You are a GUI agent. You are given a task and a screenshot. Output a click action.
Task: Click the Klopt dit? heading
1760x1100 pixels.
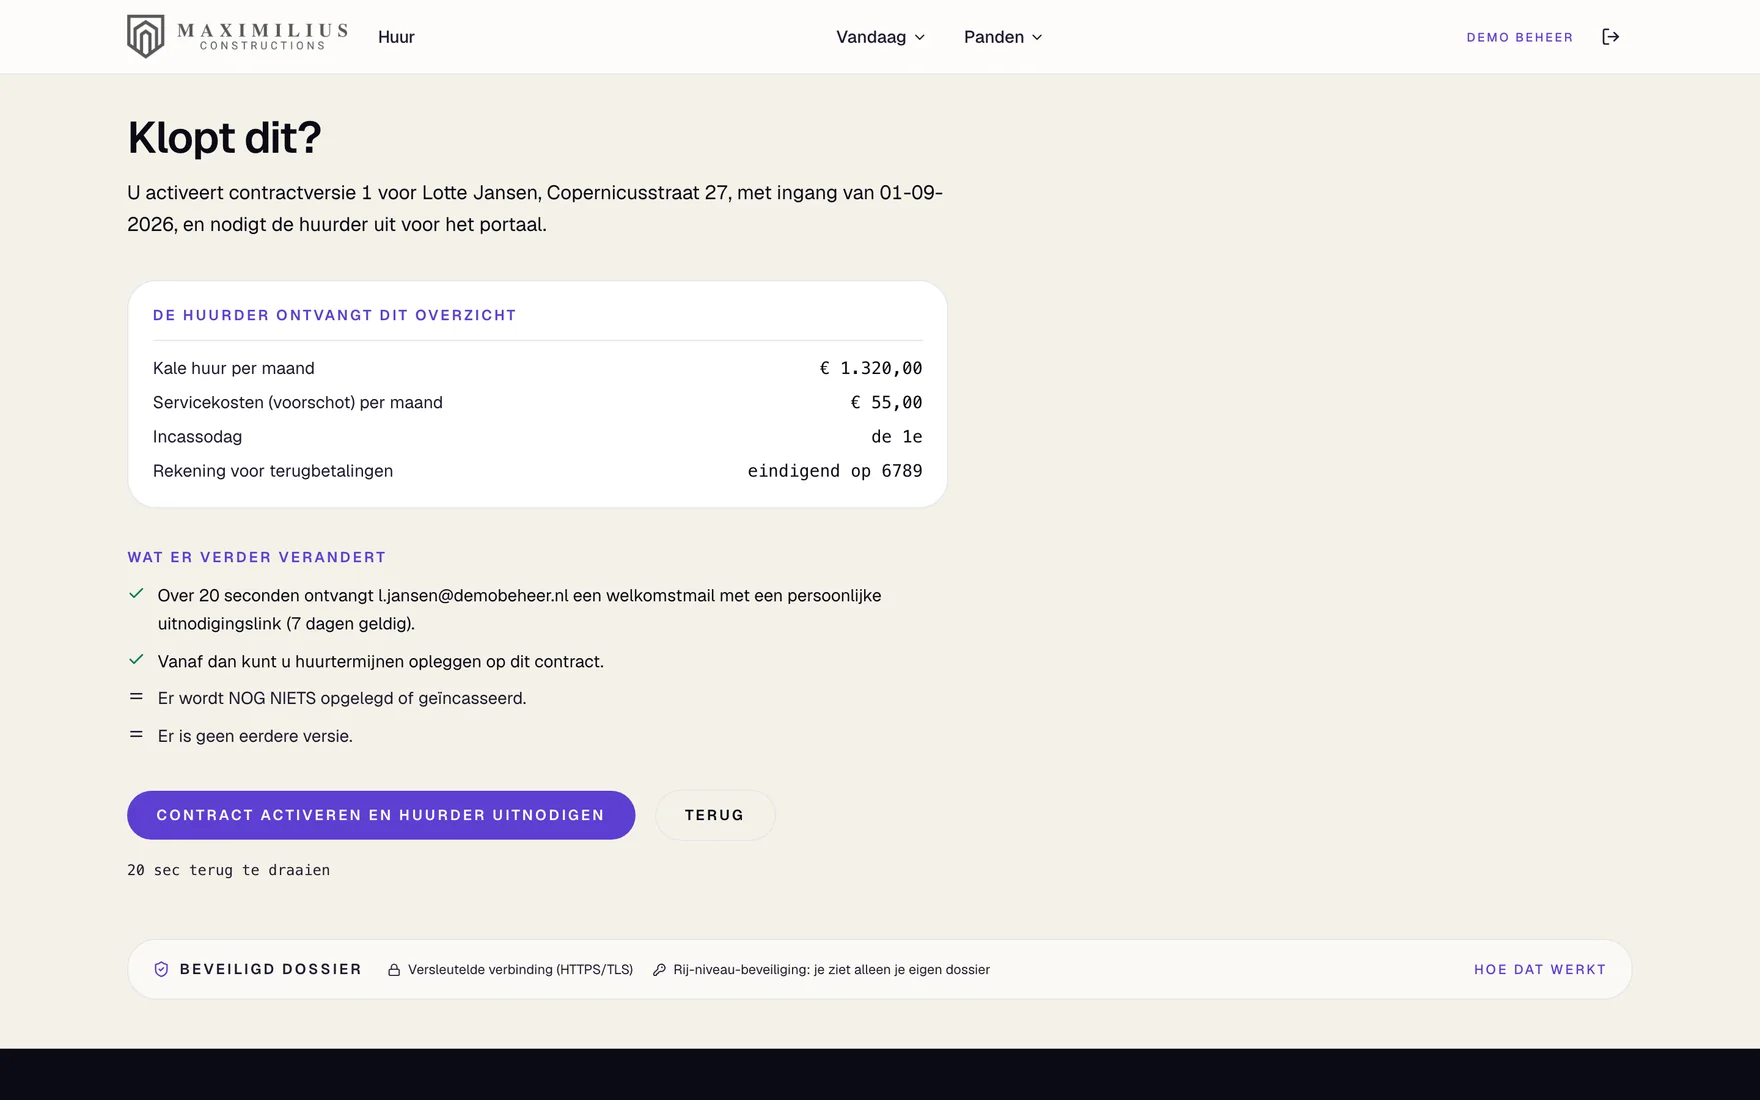click(224, 138)
